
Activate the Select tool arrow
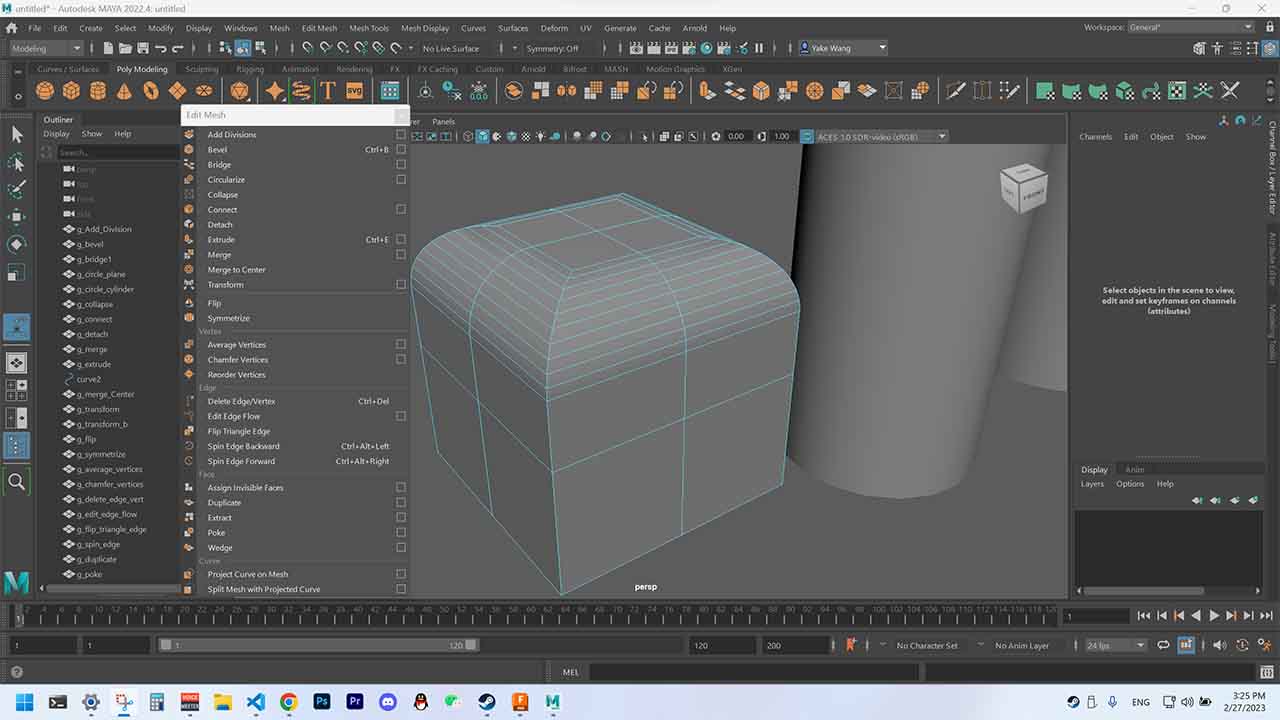pos(17,134)
